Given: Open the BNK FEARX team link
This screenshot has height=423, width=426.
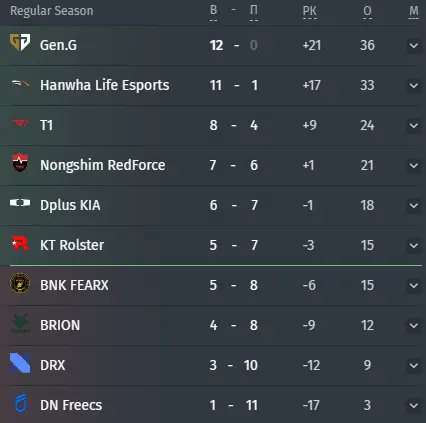Looking at the screenshot, I should coord(74,285).
